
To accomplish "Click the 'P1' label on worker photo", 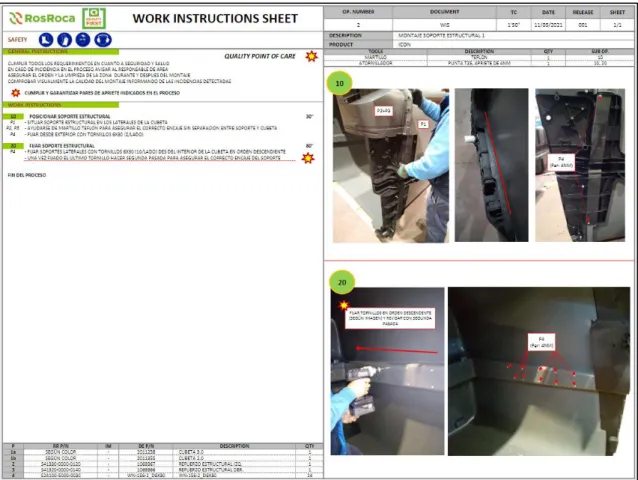I will coord(423,124).
